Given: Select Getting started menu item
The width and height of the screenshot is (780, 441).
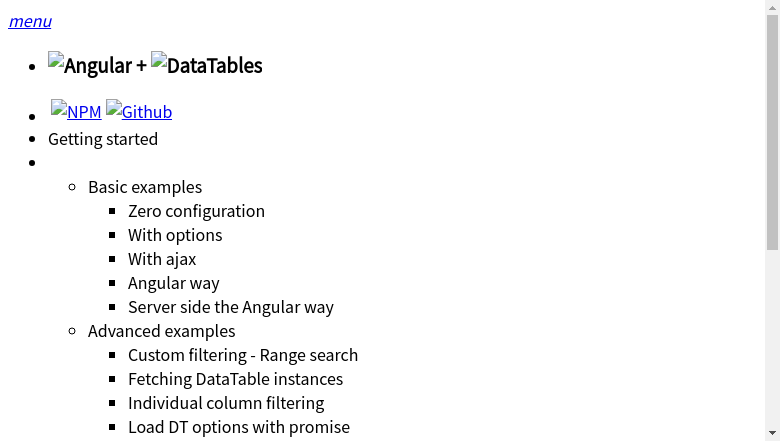Looking at the screenshot, I should (x=103, y=139).
